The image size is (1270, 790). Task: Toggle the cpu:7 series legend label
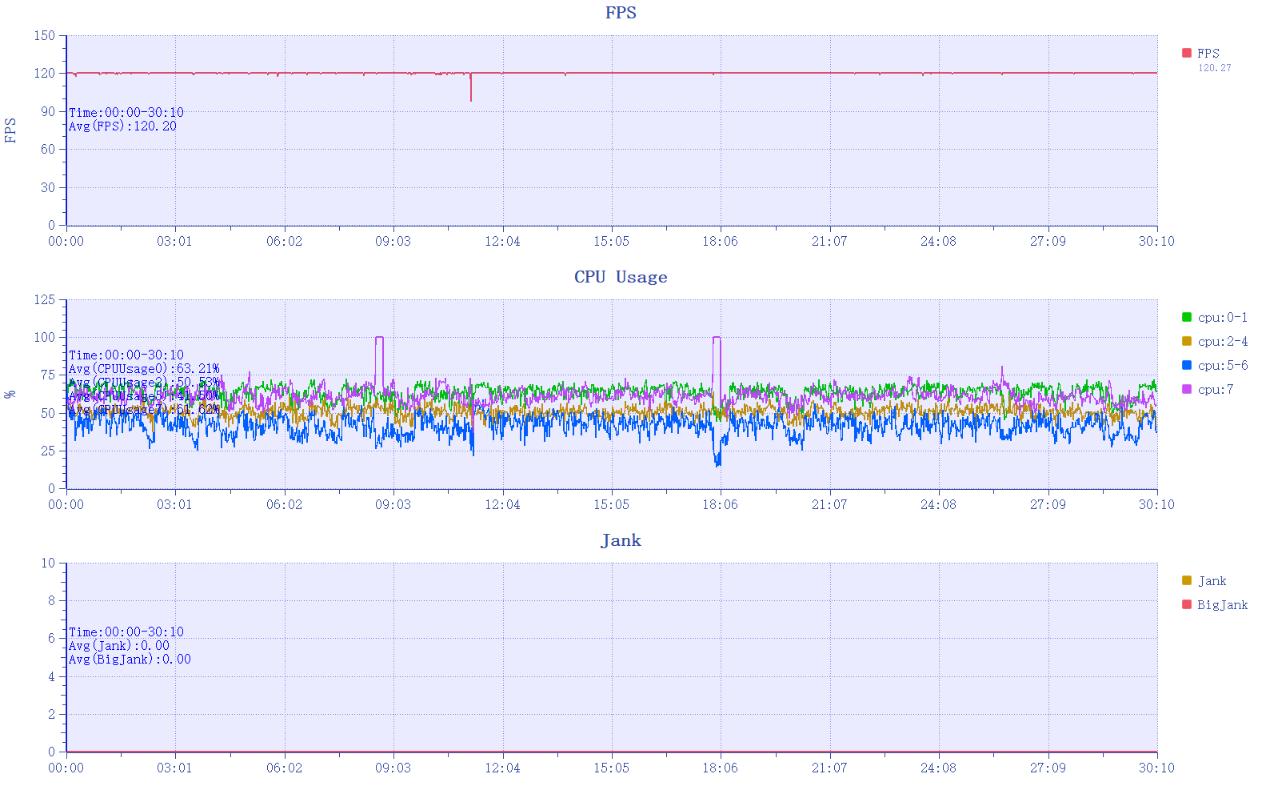pos(1216,390)
